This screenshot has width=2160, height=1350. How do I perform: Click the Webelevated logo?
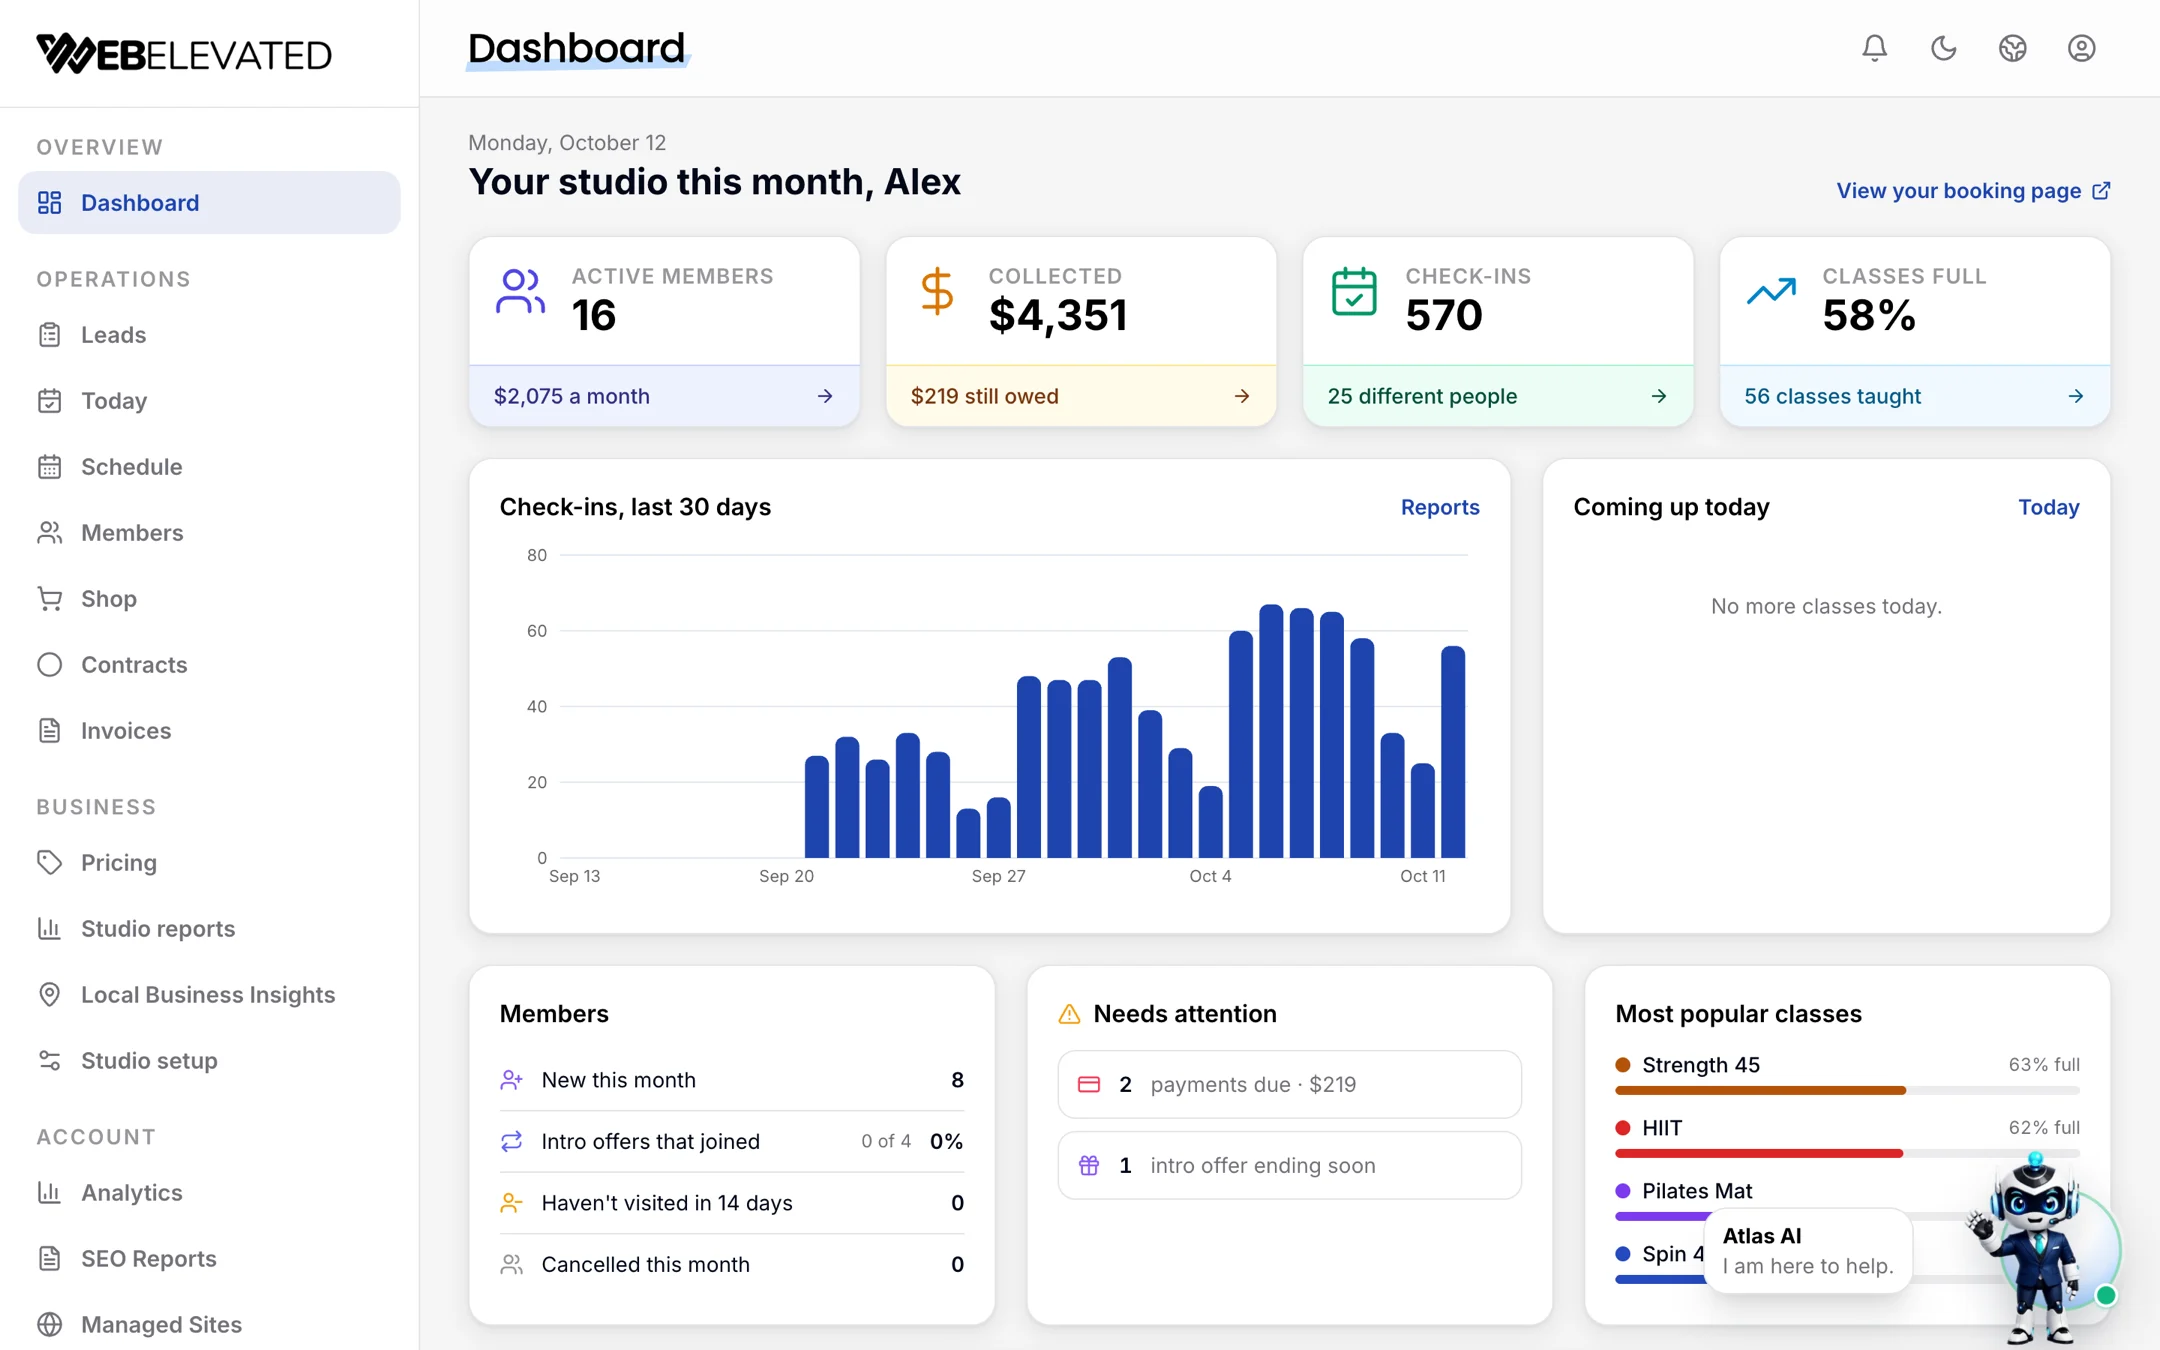coord(184,54)
